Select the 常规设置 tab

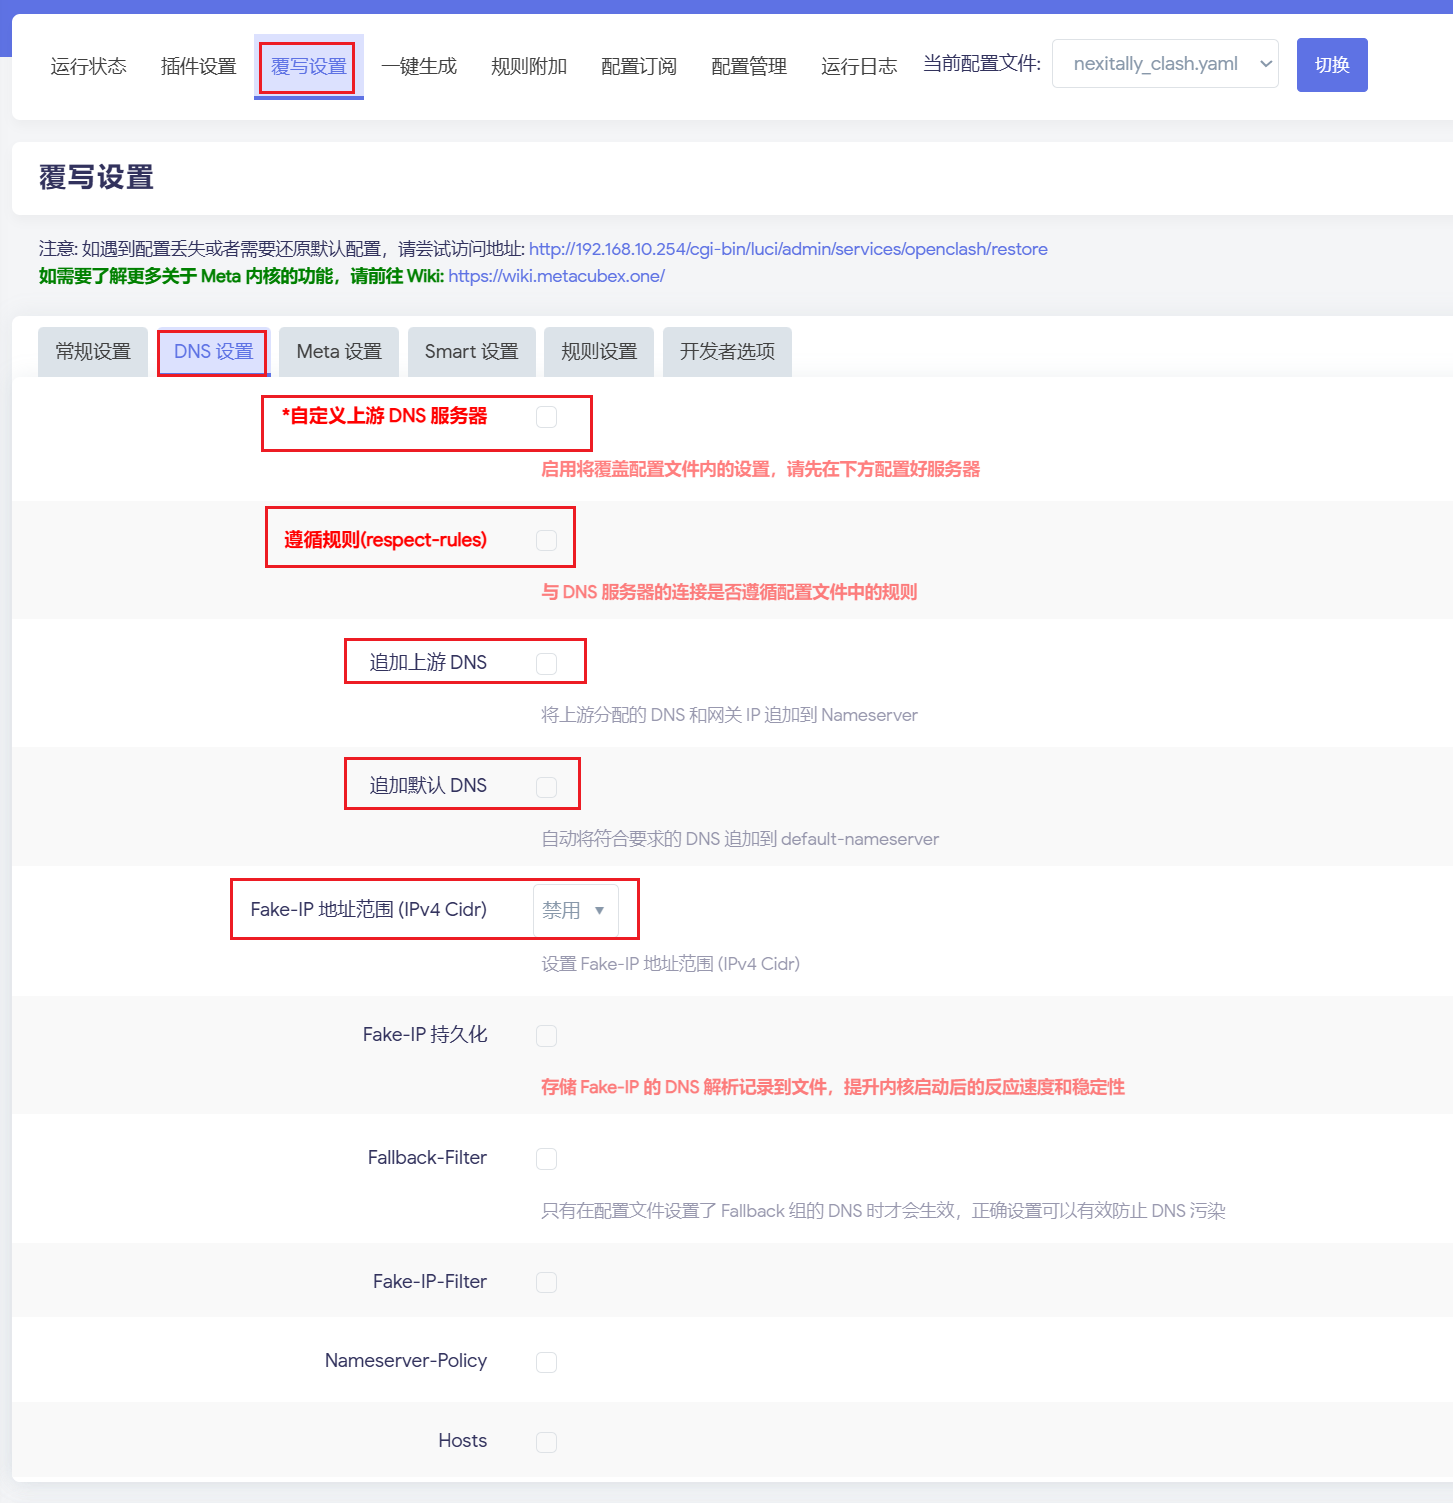pos(93,352)
